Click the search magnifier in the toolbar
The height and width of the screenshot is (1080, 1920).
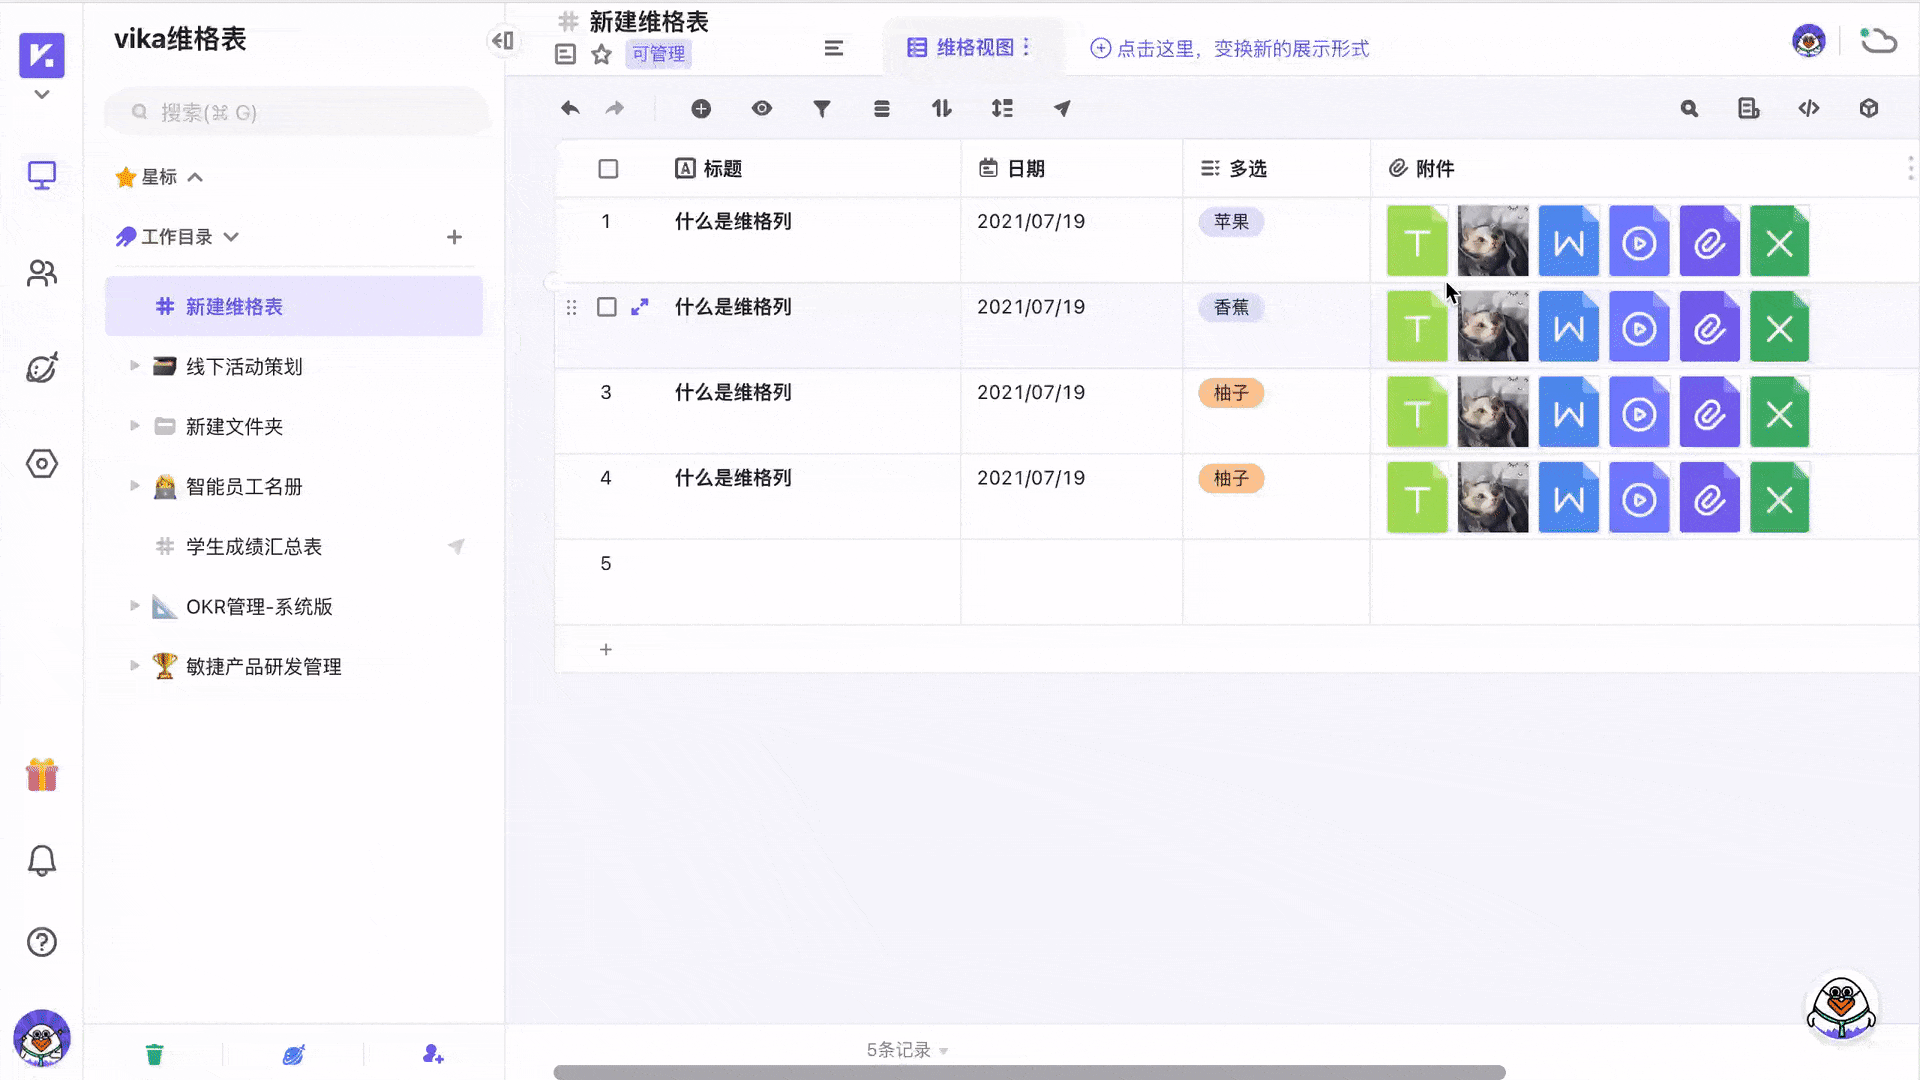click(1689, 108)
